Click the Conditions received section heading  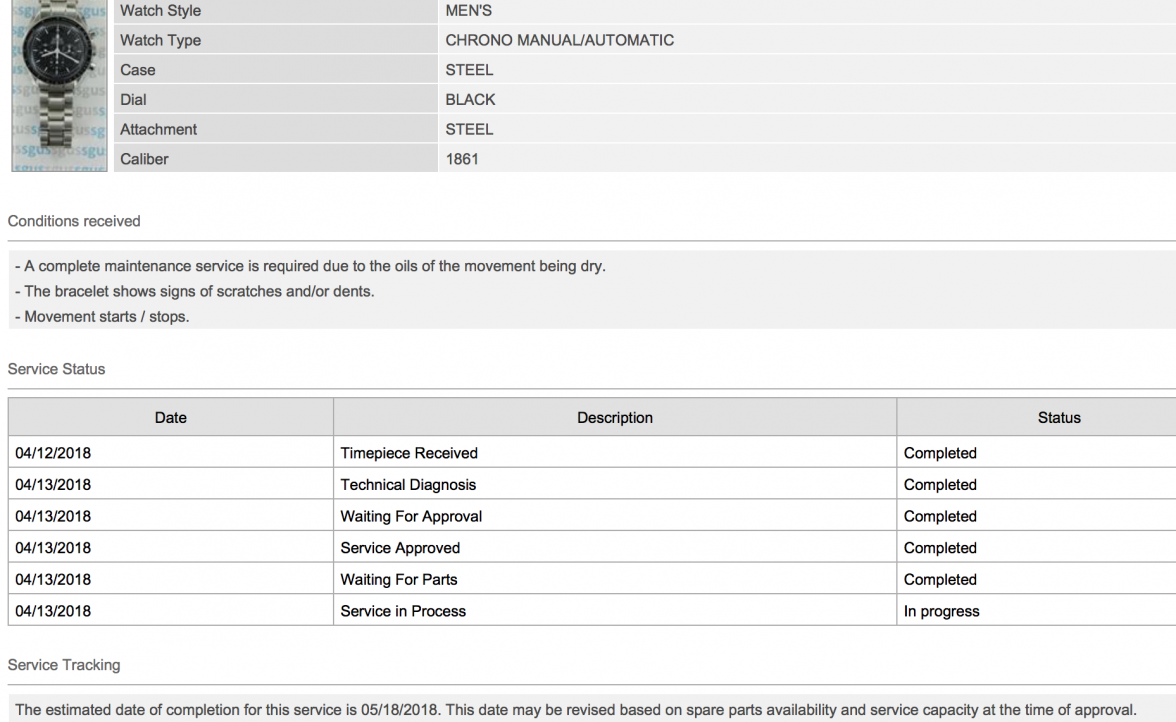tap(74, 221)
